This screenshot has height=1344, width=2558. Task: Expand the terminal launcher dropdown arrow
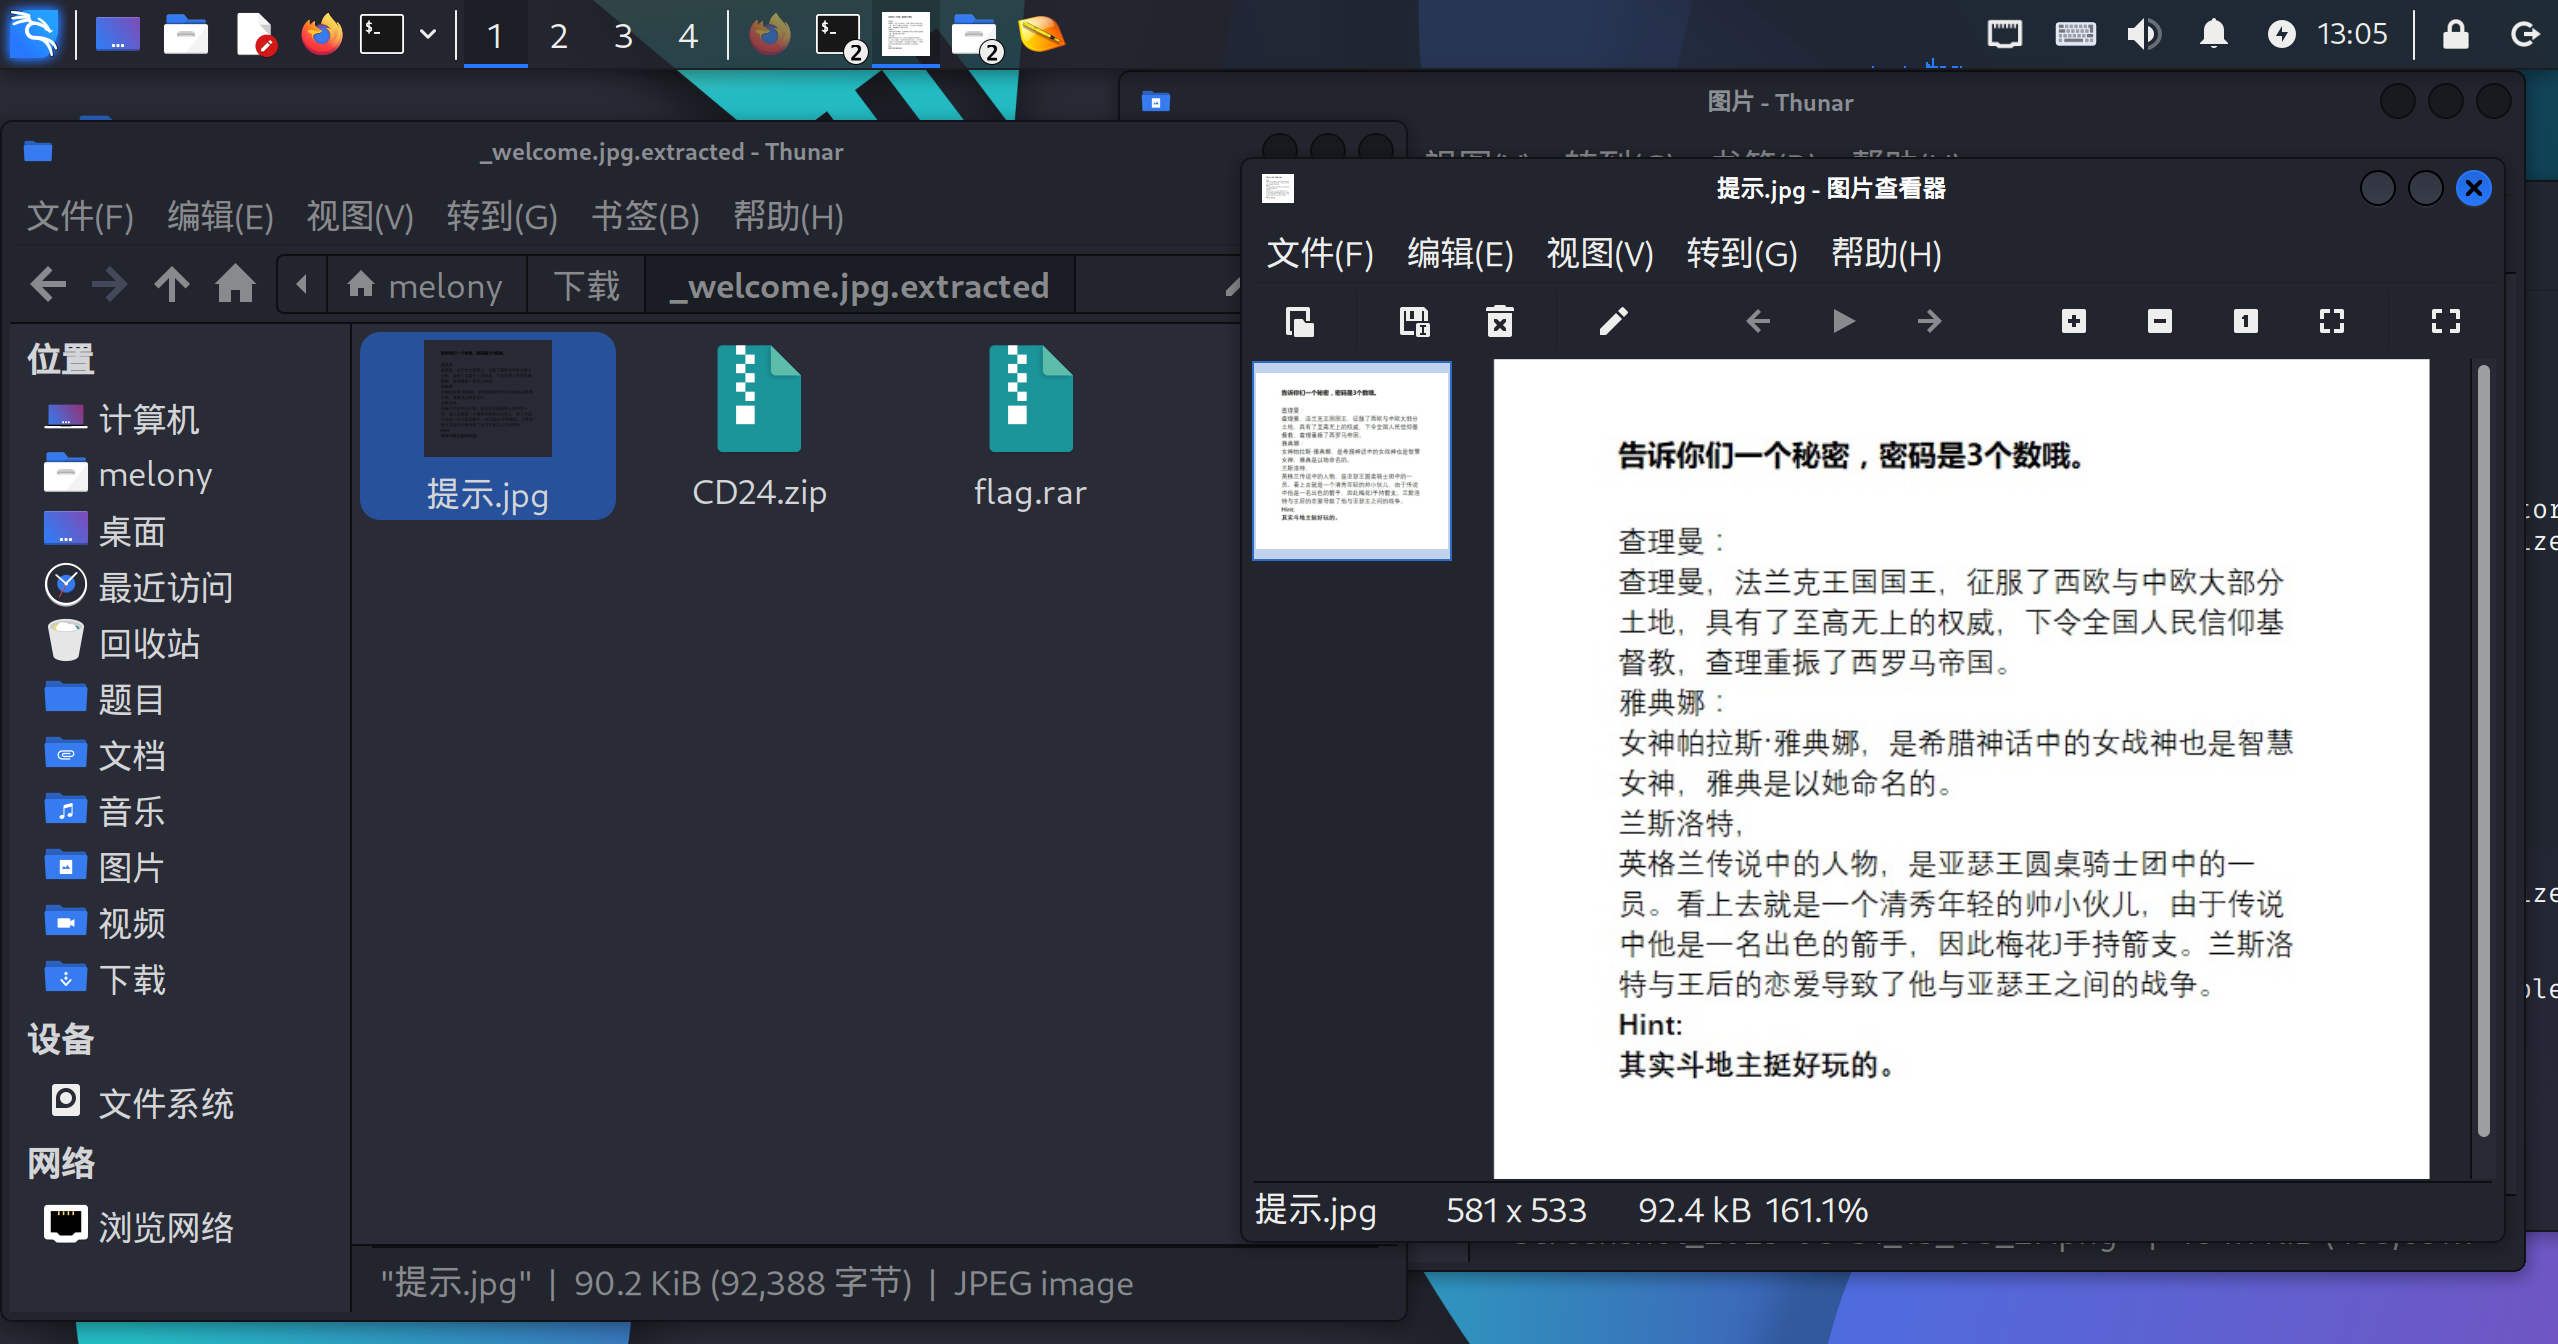click(x=428, y=35)
